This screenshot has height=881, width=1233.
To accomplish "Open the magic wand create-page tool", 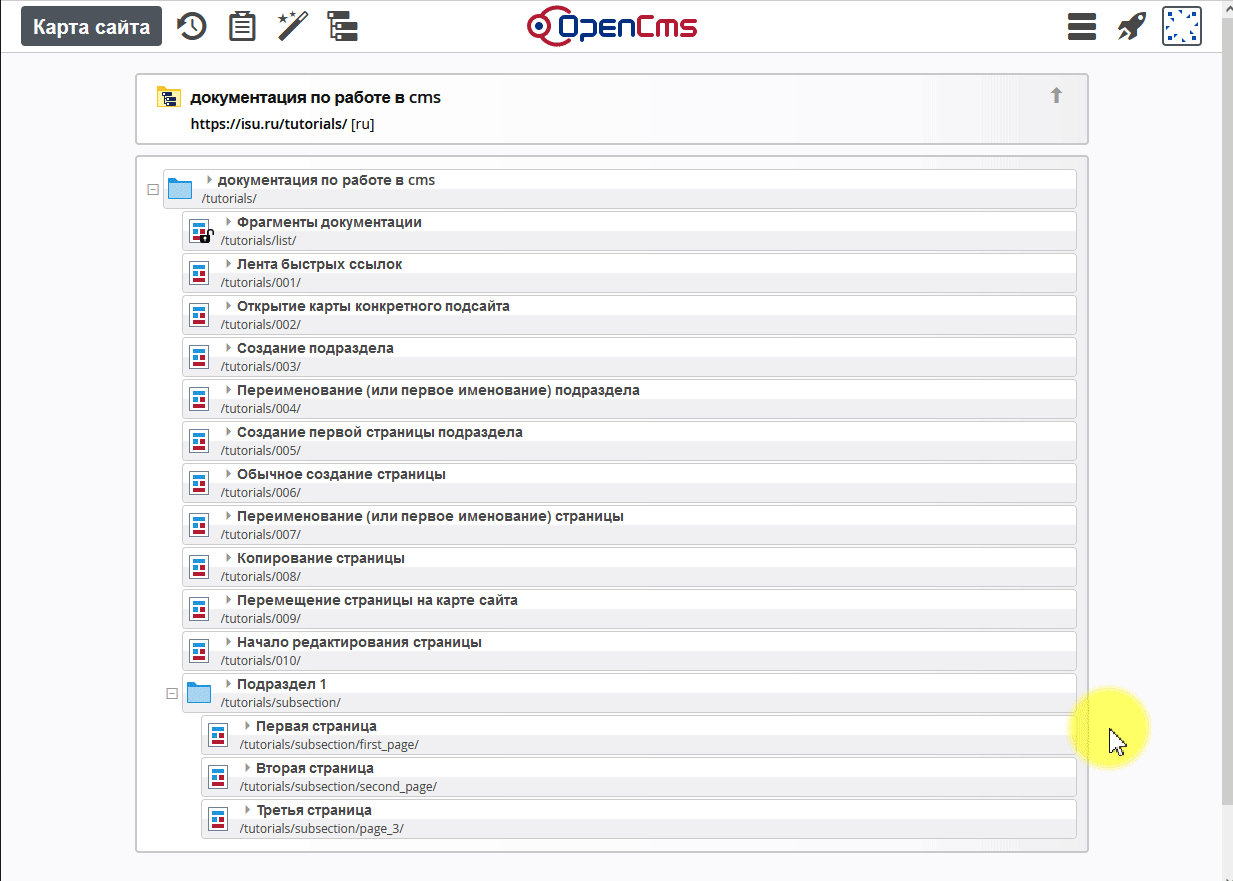I will coord(292,27).
